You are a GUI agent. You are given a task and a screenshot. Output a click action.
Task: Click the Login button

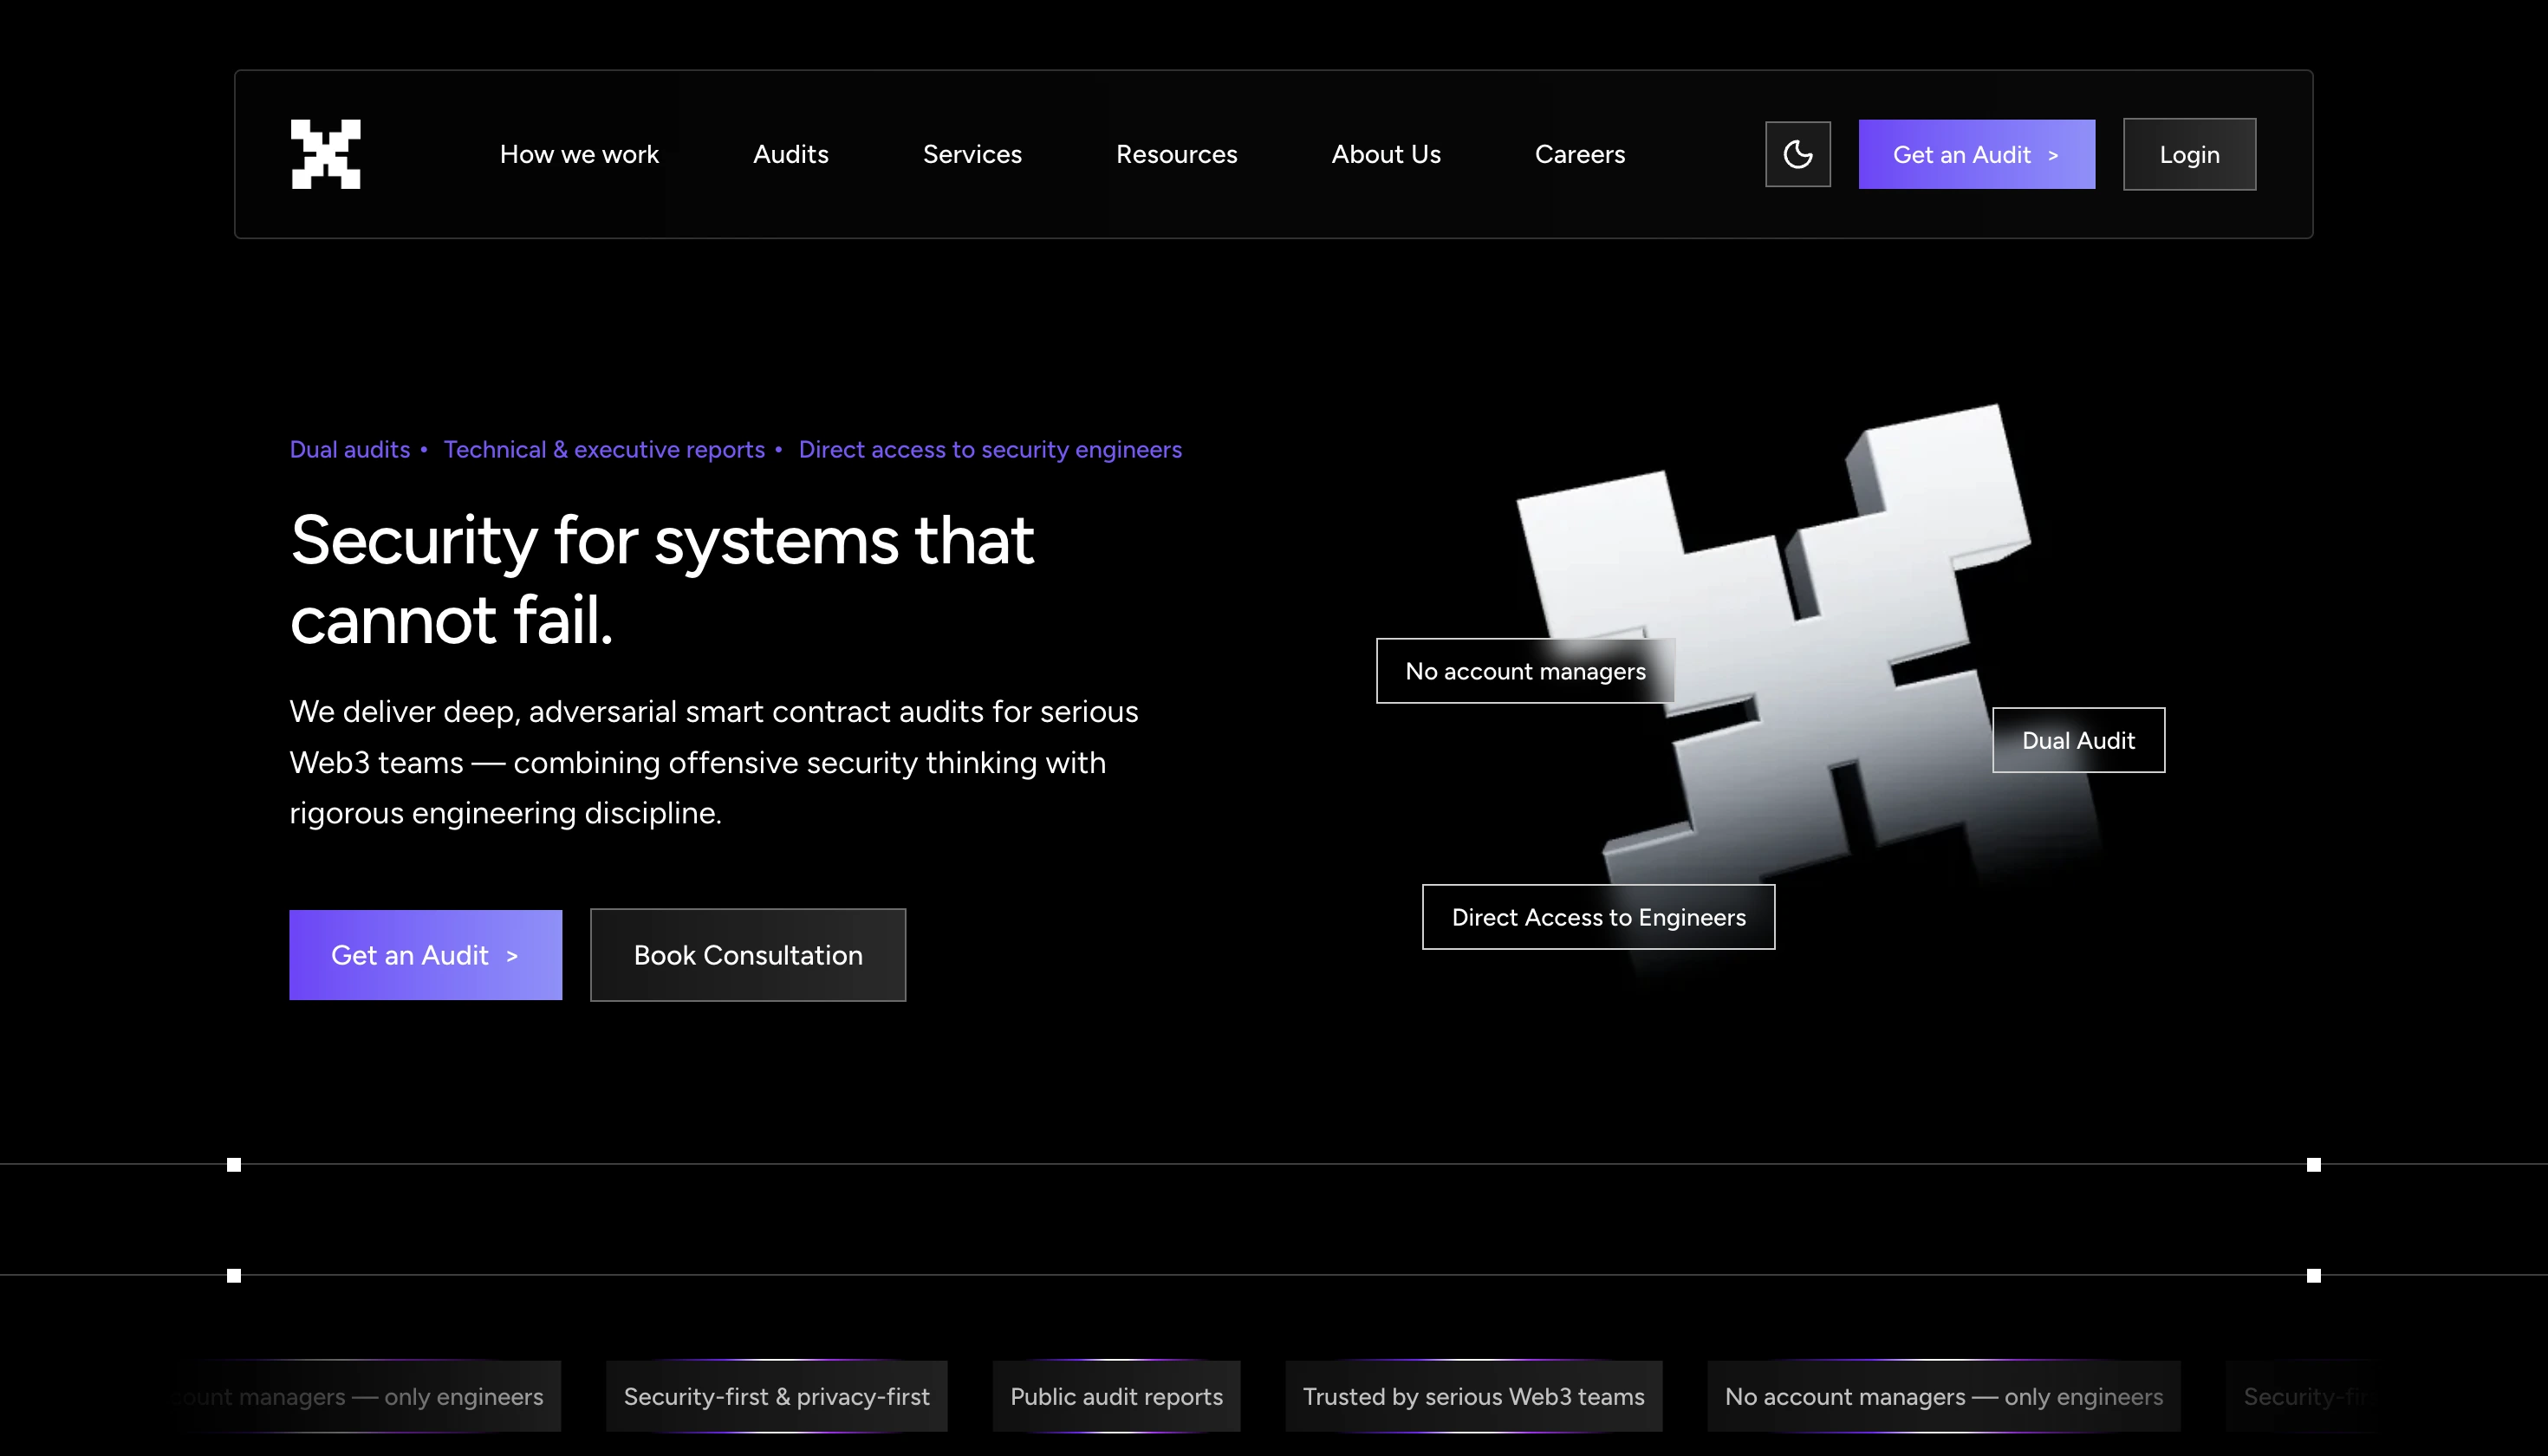2189,154
